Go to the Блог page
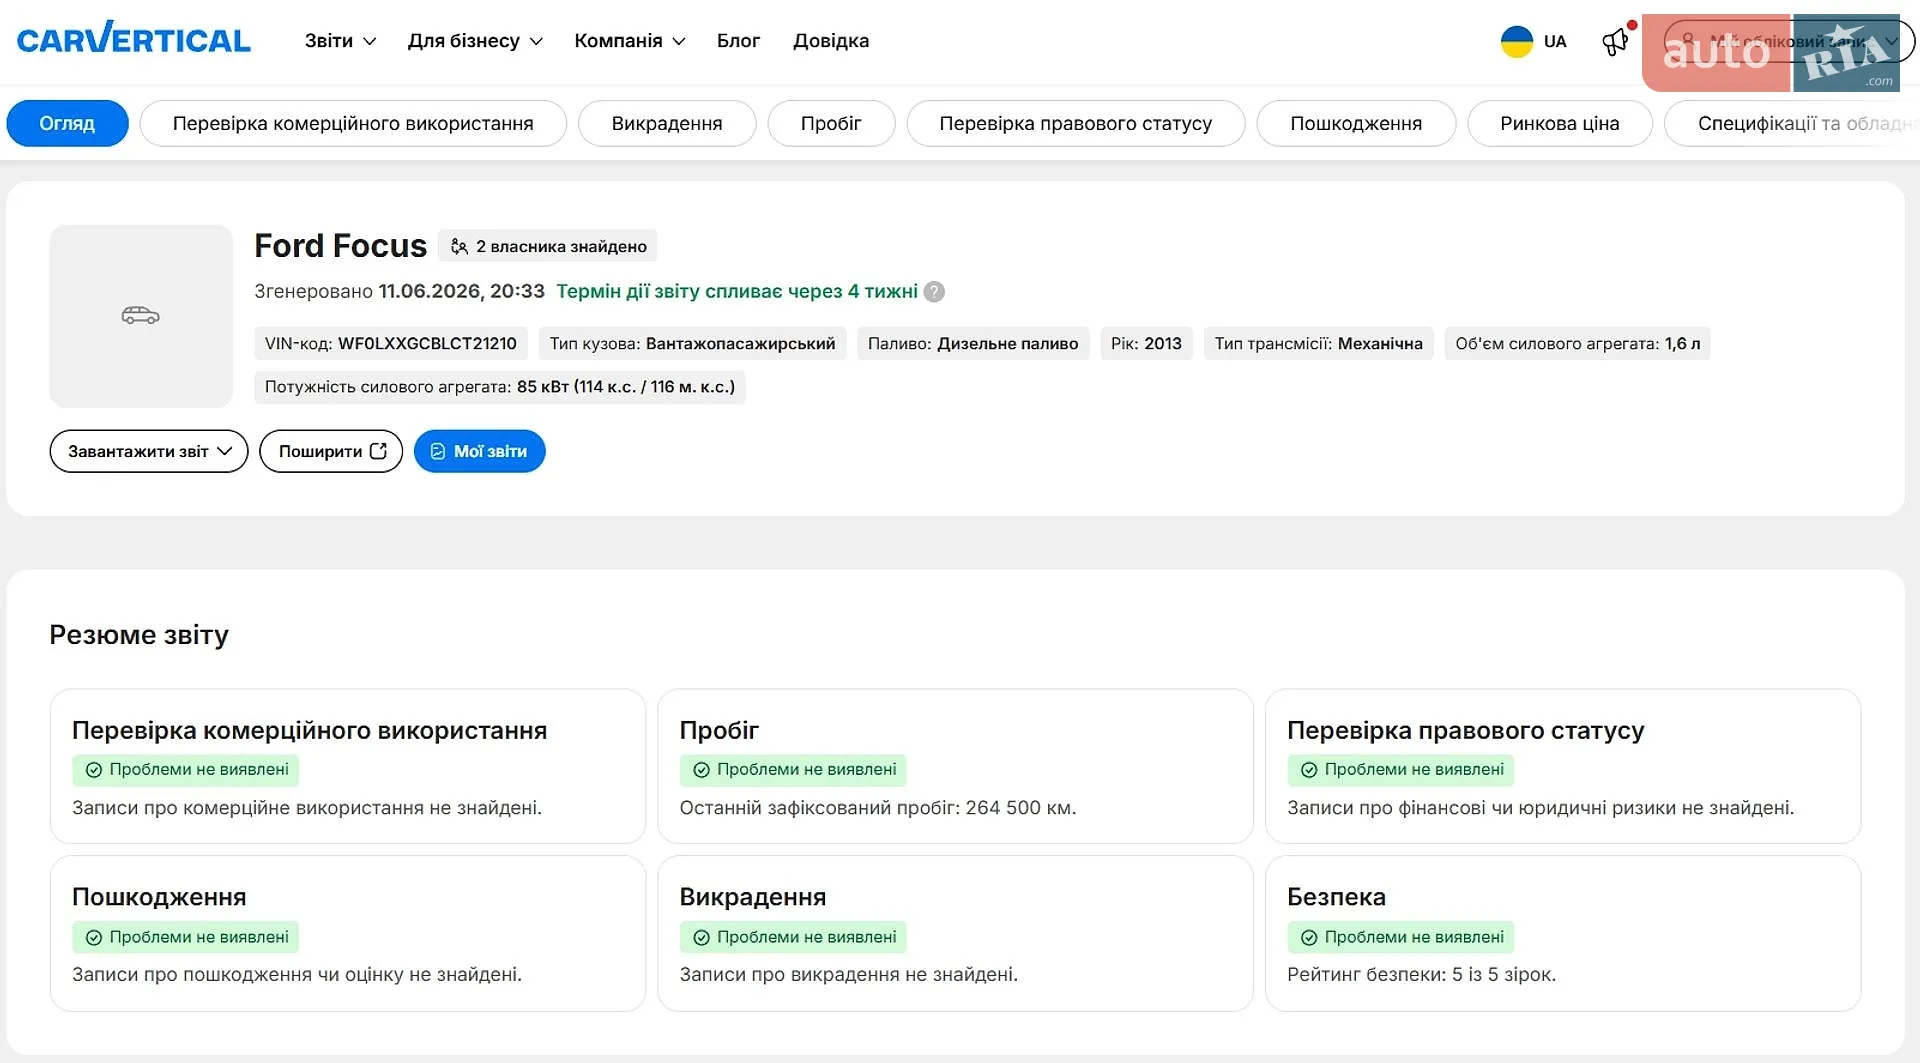This screenshot has height=1063, width=1920. [x=738, y=41]
